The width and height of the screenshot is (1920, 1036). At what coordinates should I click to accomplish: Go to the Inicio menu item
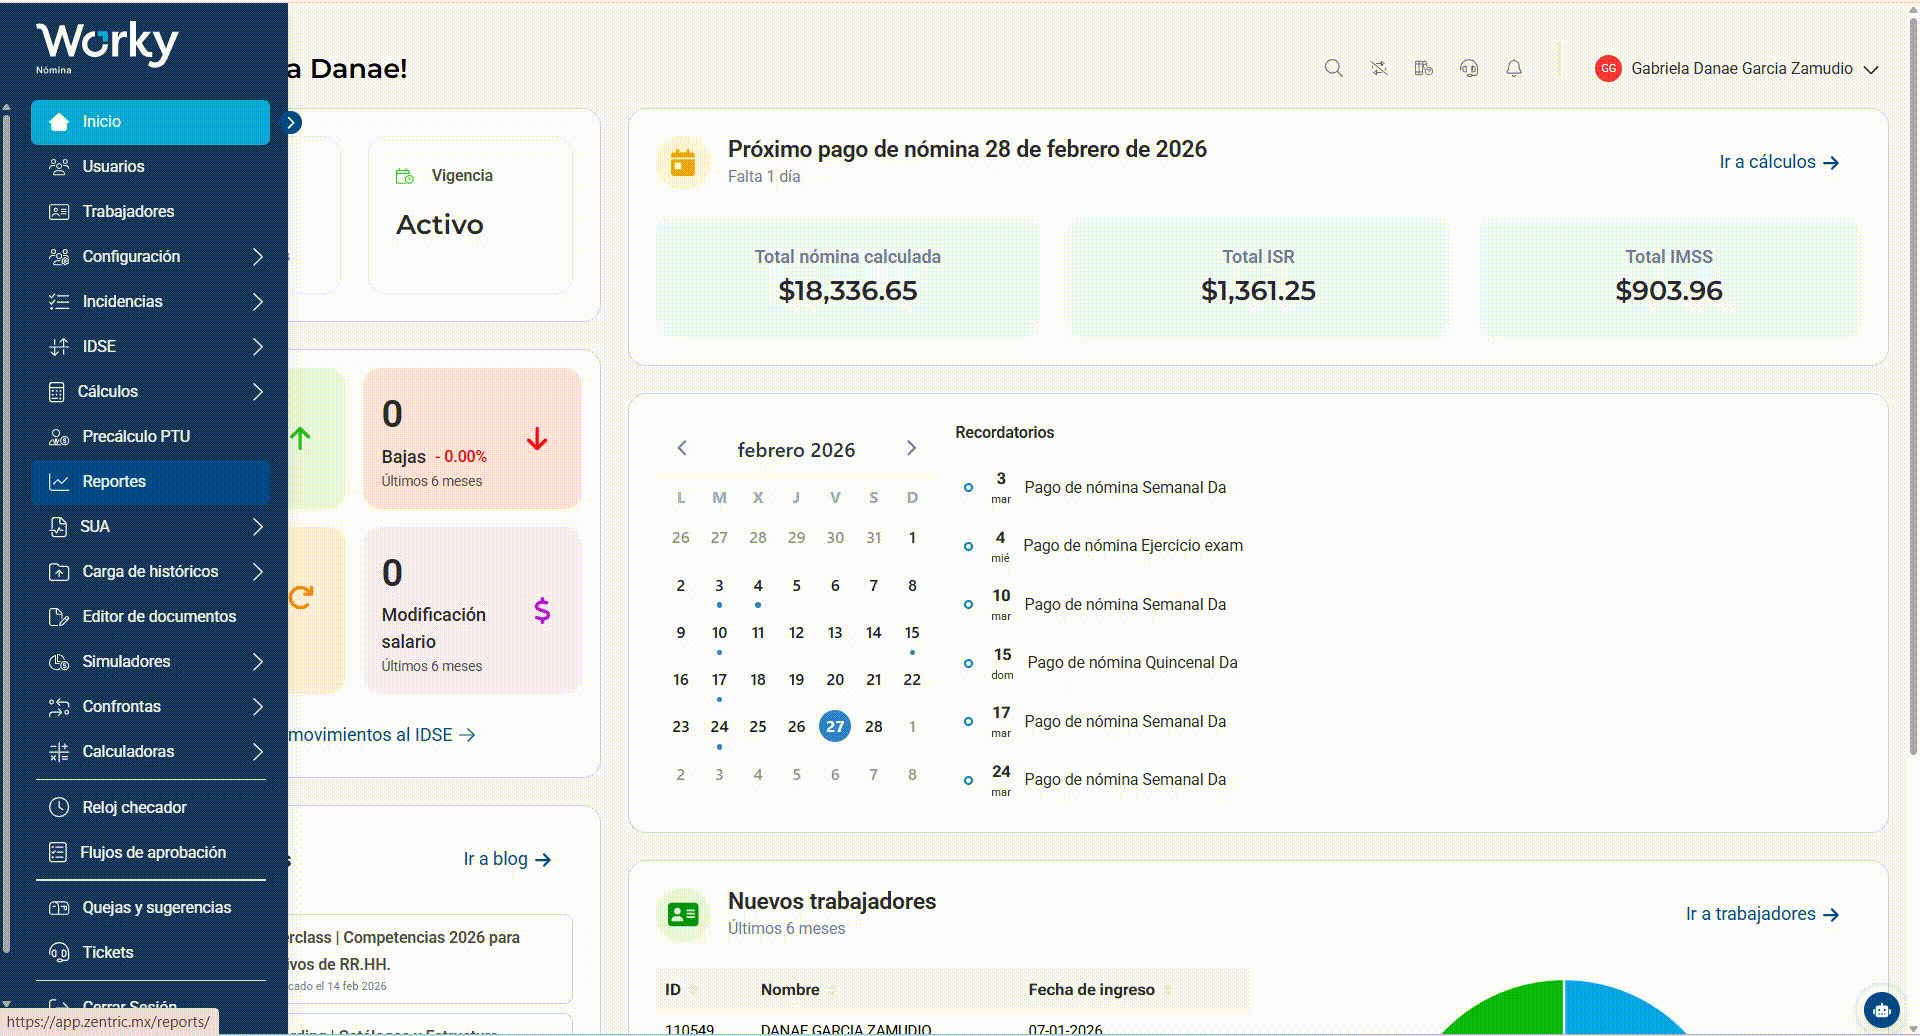150,122
